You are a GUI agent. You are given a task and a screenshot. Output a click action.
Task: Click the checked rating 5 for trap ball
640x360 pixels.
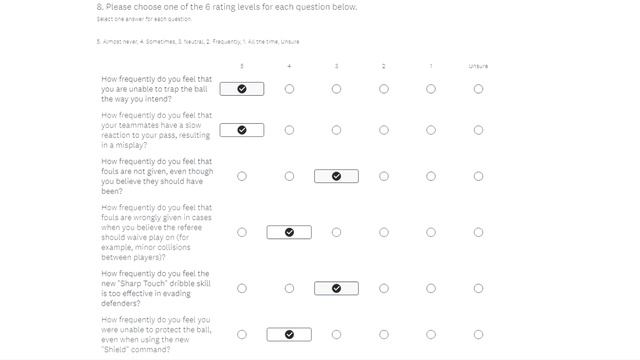(242, 89)
